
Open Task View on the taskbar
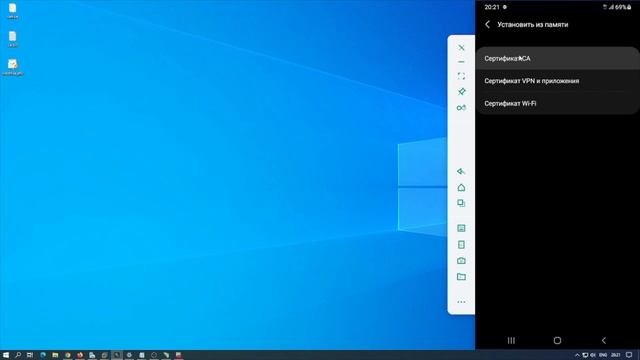pyautogui.click(x=30, y=355)
